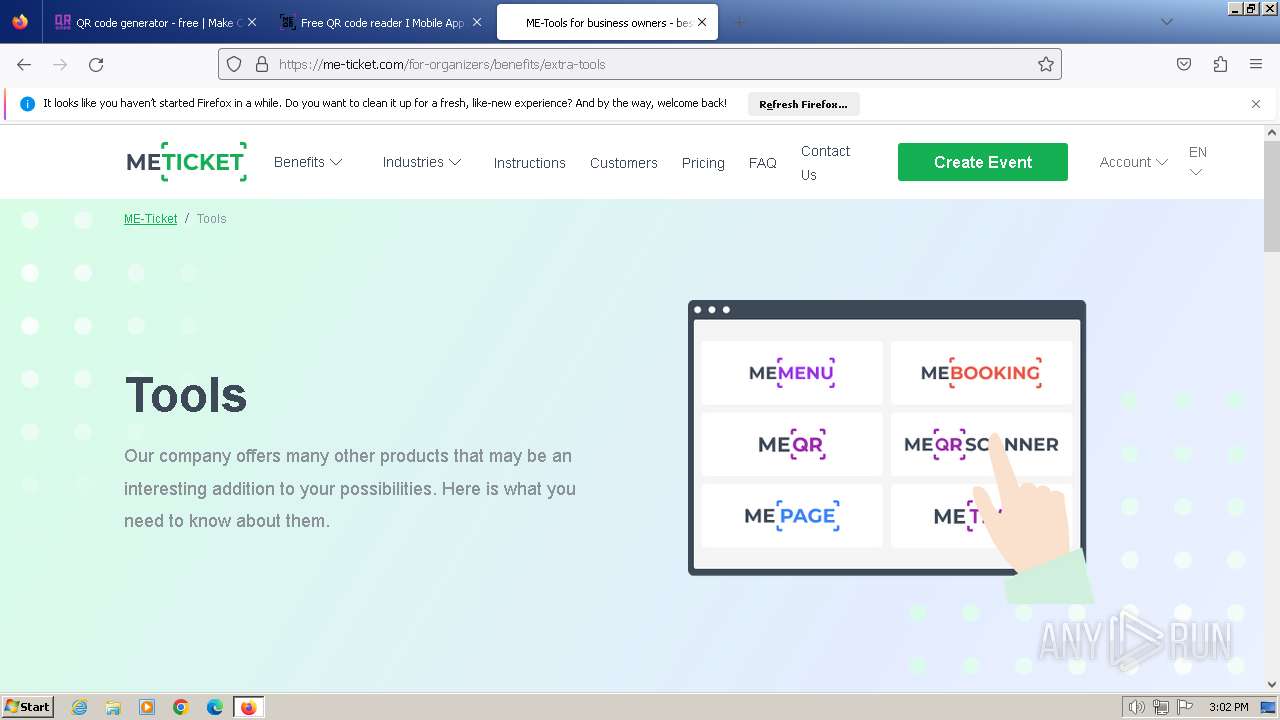Screen dimensions: 1280x720
Task: Expand the Benefits dropdown menu
Action: coord(308,162)
